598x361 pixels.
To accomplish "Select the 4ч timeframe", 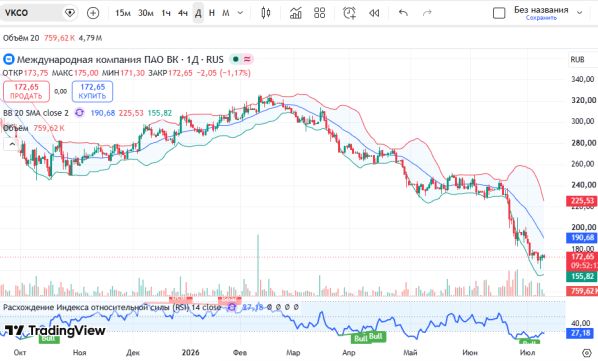I will click(x=183, y=13).
